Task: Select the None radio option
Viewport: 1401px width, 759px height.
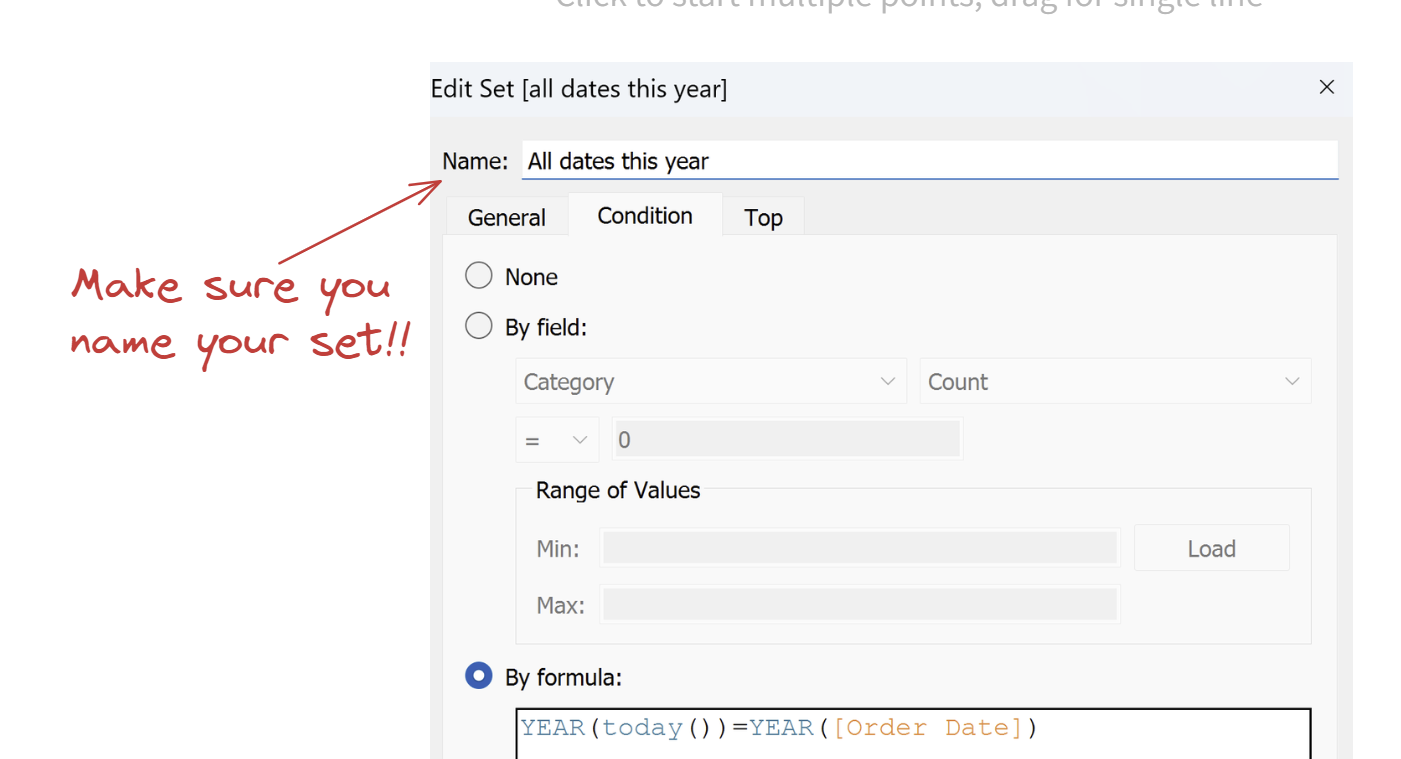Action: 479,276
